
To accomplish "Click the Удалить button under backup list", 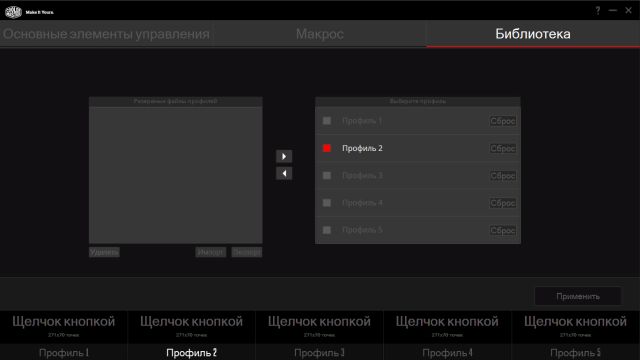I will click(104, 252).
